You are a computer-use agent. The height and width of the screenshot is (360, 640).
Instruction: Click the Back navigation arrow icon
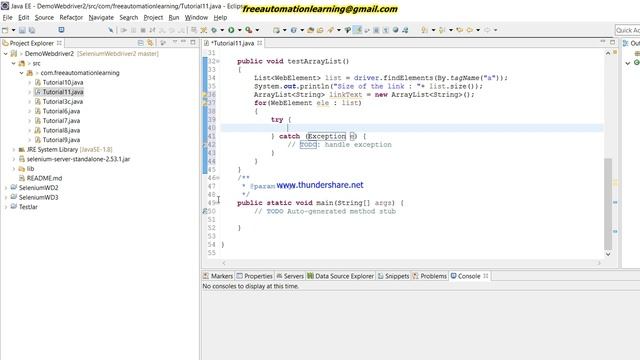470,30
